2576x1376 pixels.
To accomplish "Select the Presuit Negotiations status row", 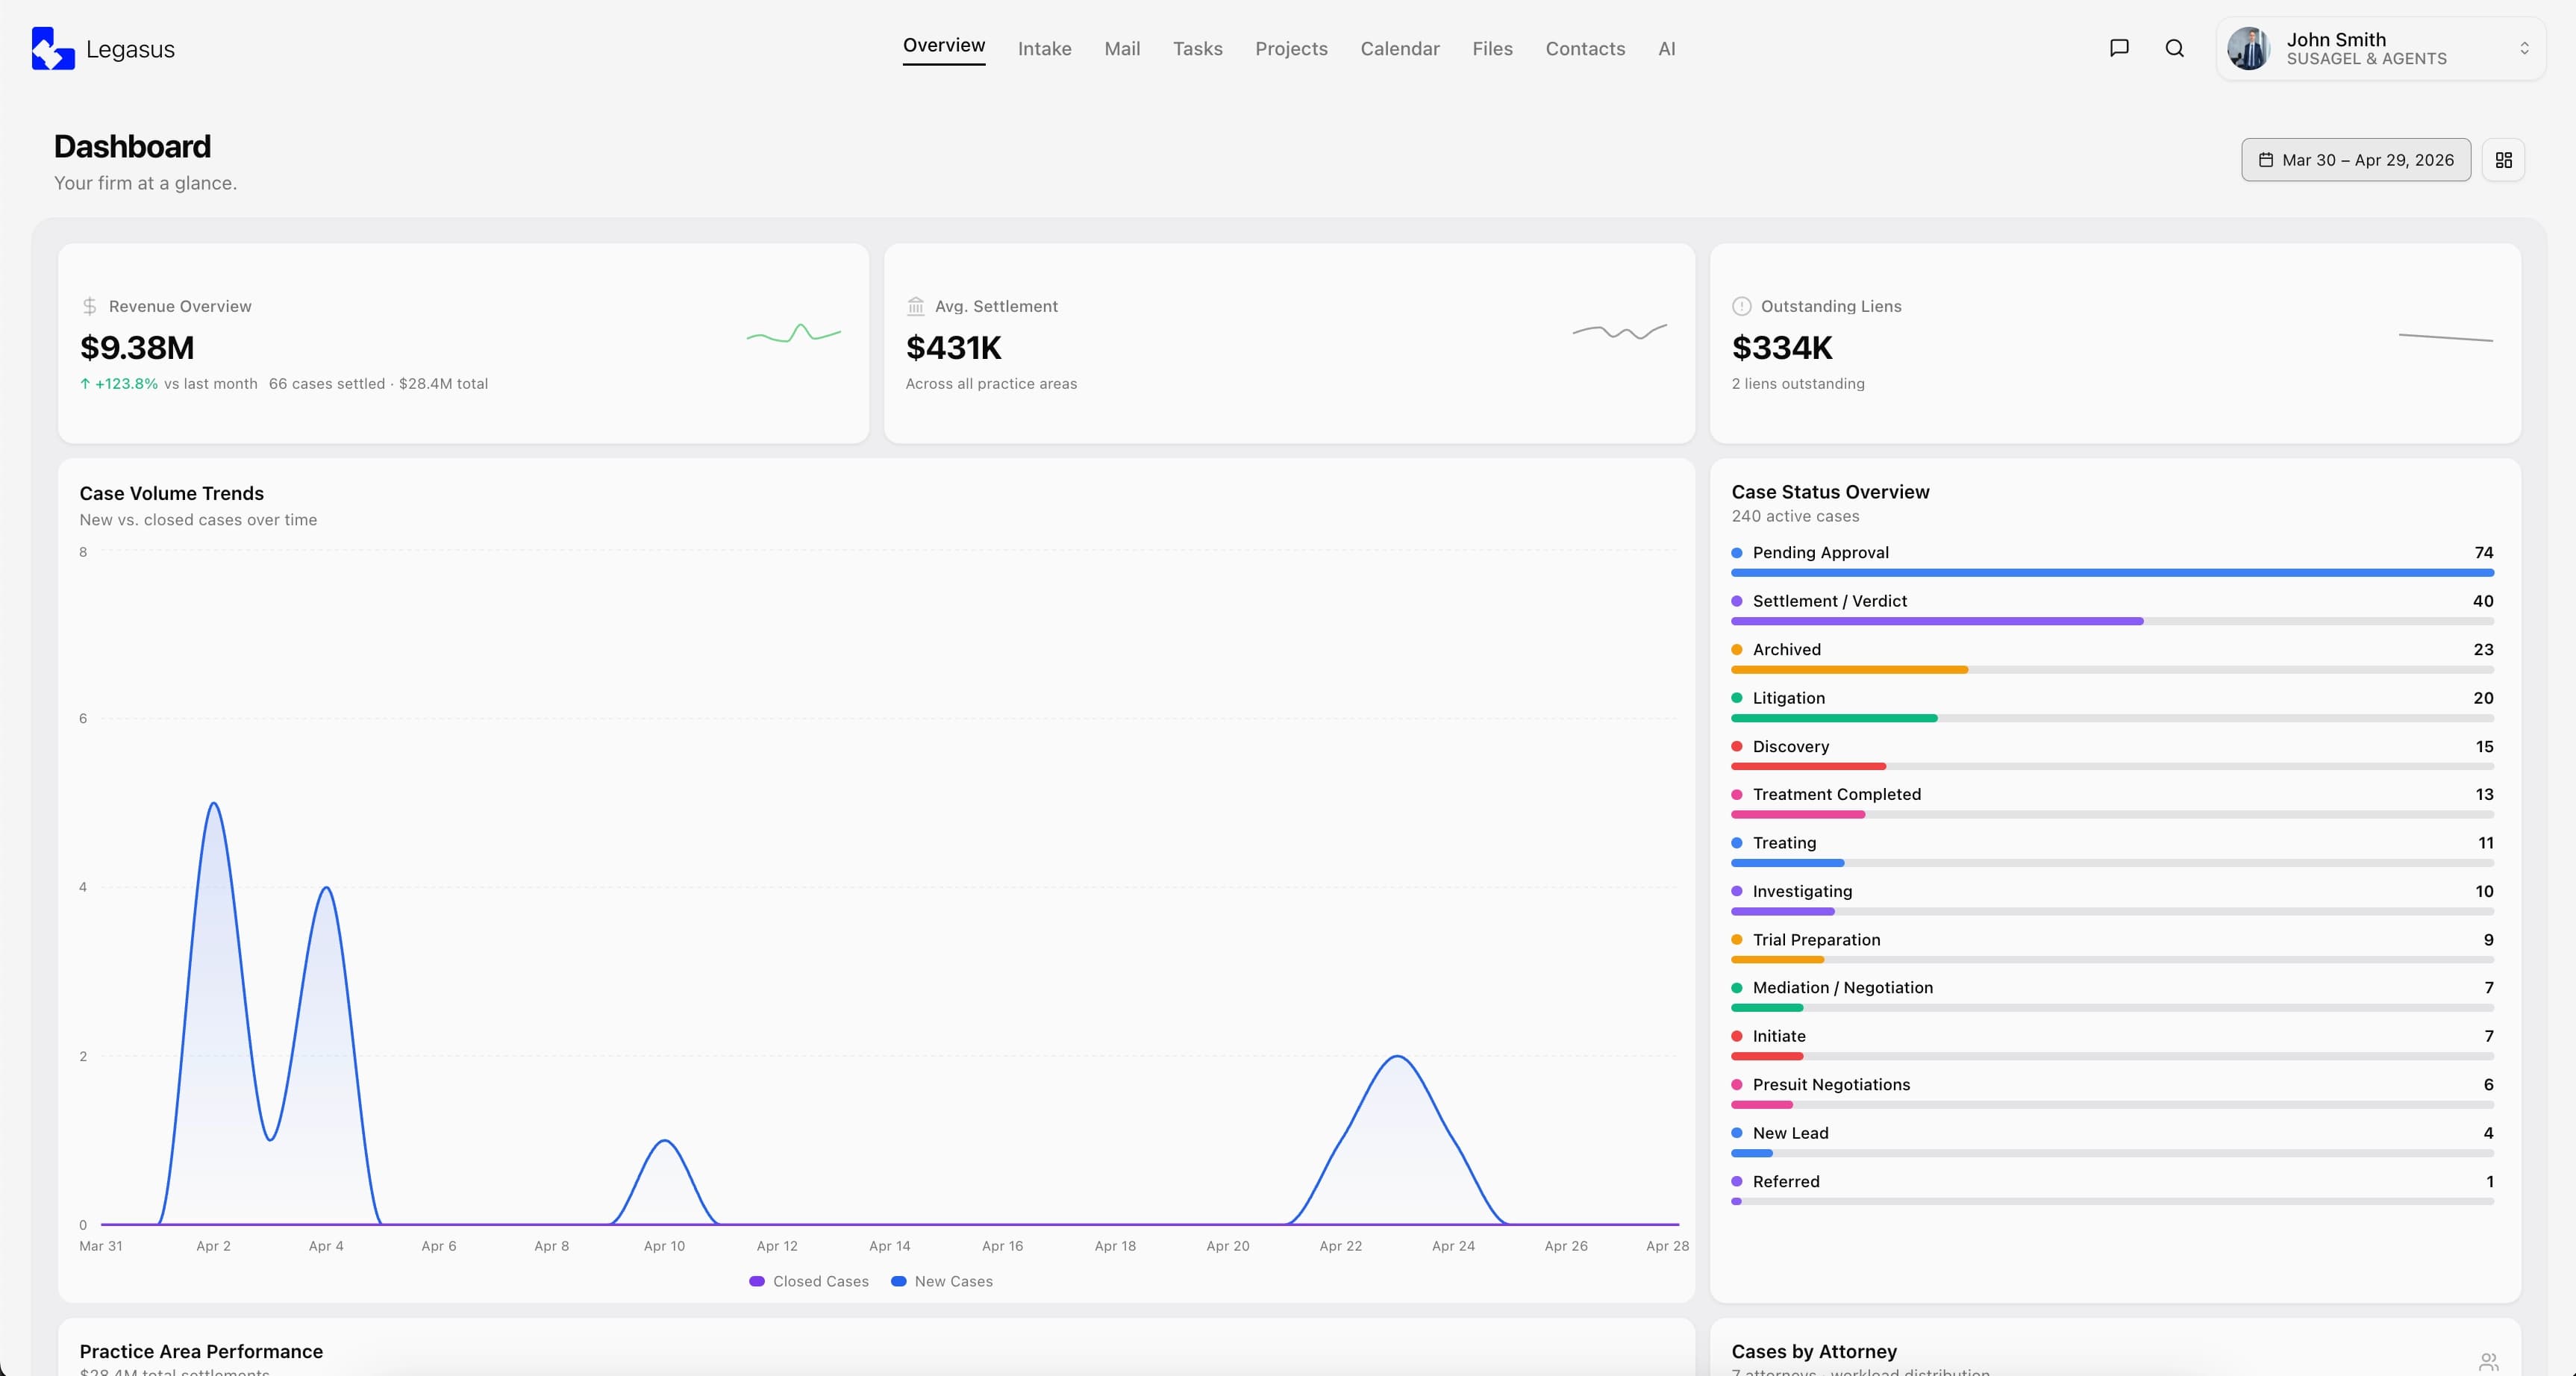I will click(2112, 1093).
